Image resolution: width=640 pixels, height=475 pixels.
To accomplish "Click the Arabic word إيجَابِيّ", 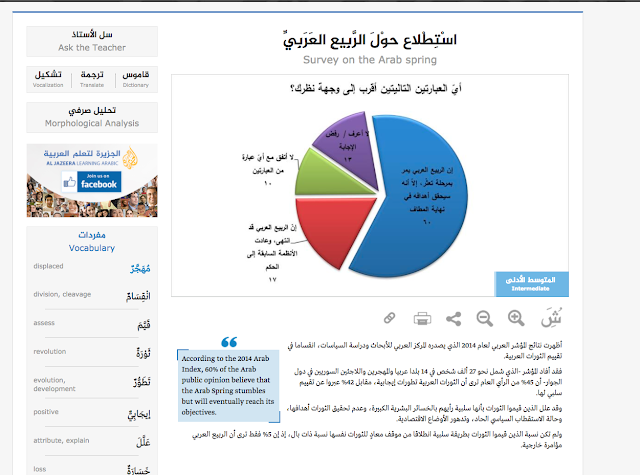I will pyautogui.click(x=139, y=414).
